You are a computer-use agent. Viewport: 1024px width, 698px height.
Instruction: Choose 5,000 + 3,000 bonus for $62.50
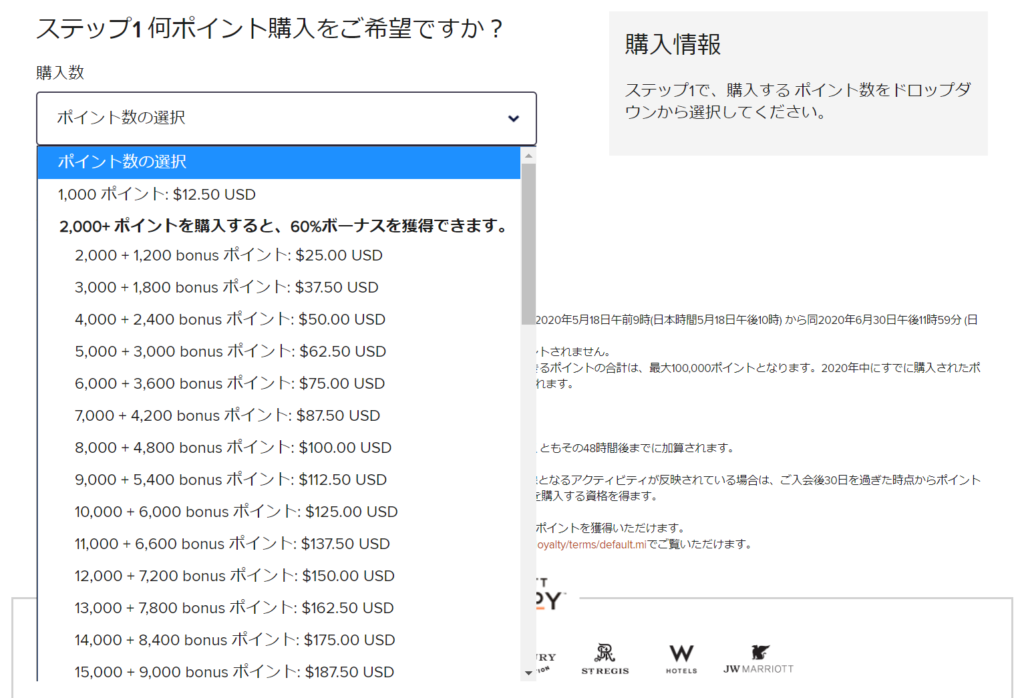pyautogui.click(x=230, y=351)
